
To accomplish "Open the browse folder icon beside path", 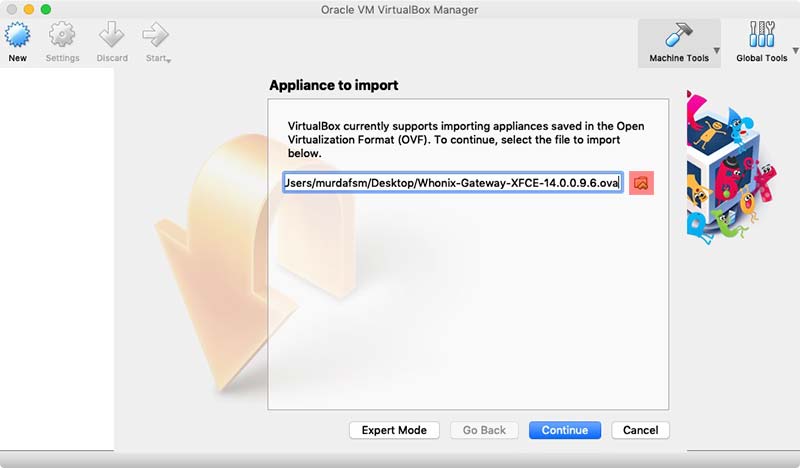I will coord(641,183).
